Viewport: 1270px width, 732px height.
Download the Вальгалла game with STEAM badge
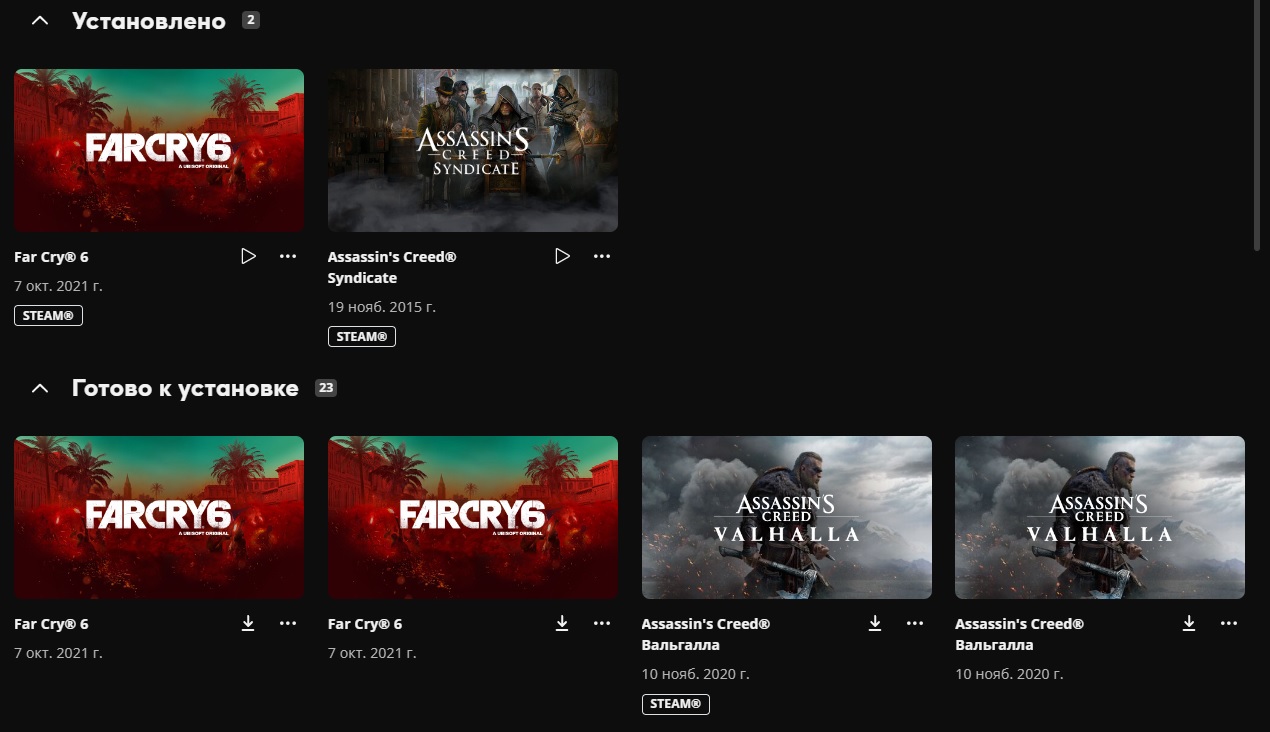[875, 623]
